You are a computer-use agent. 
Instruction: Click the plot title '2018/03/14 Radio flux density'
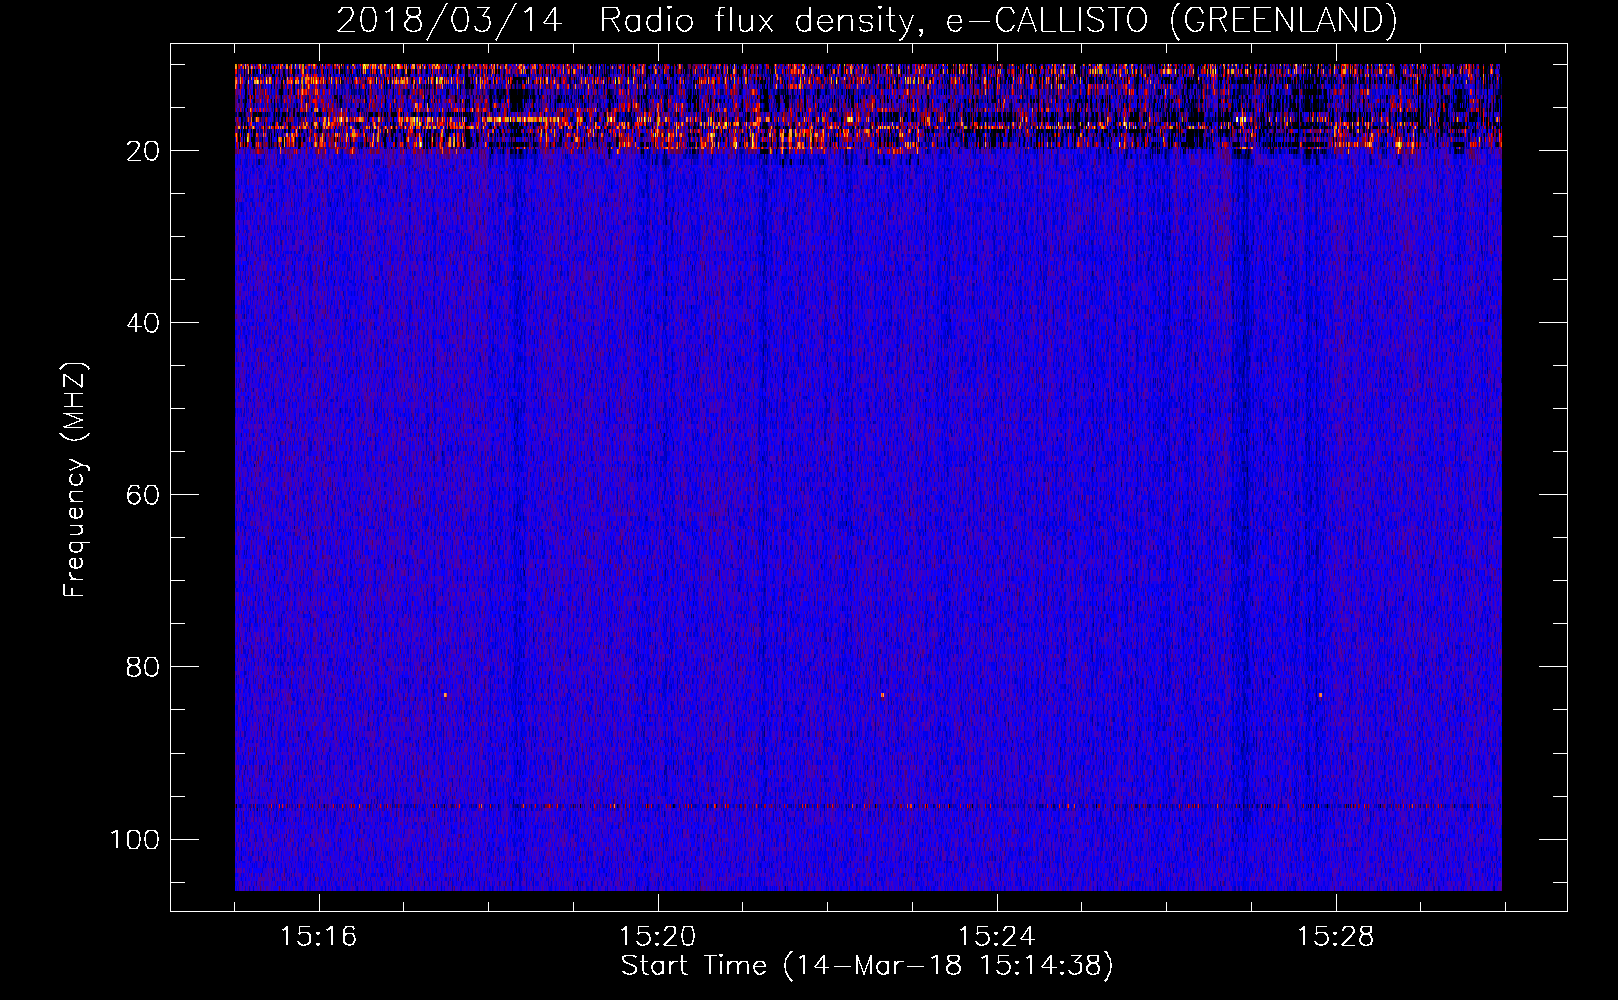[866, 20]
